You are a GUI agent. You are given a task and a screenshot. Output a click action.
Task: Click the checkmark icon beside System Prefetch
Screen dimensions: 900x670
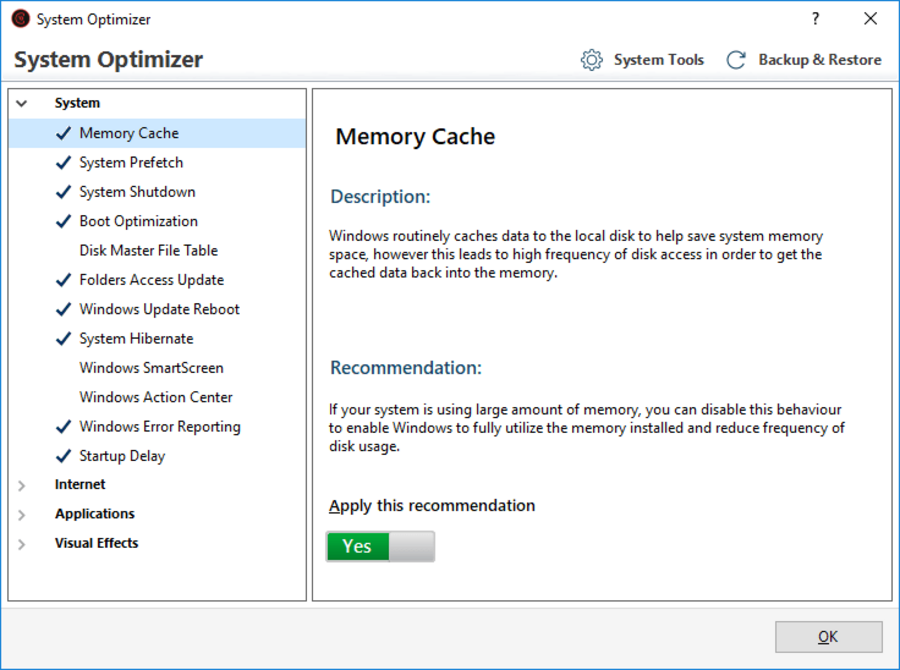click(x=64, y=163)
